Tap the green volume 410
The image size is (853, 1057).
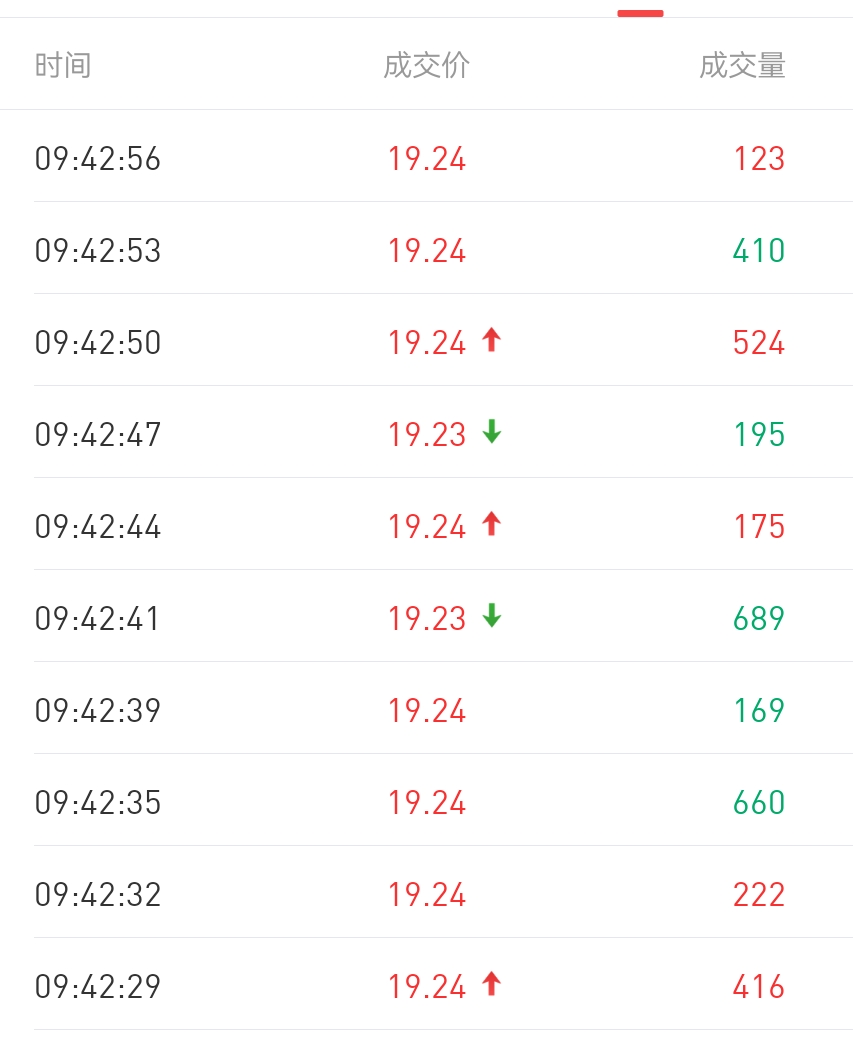tap(759, 251)
